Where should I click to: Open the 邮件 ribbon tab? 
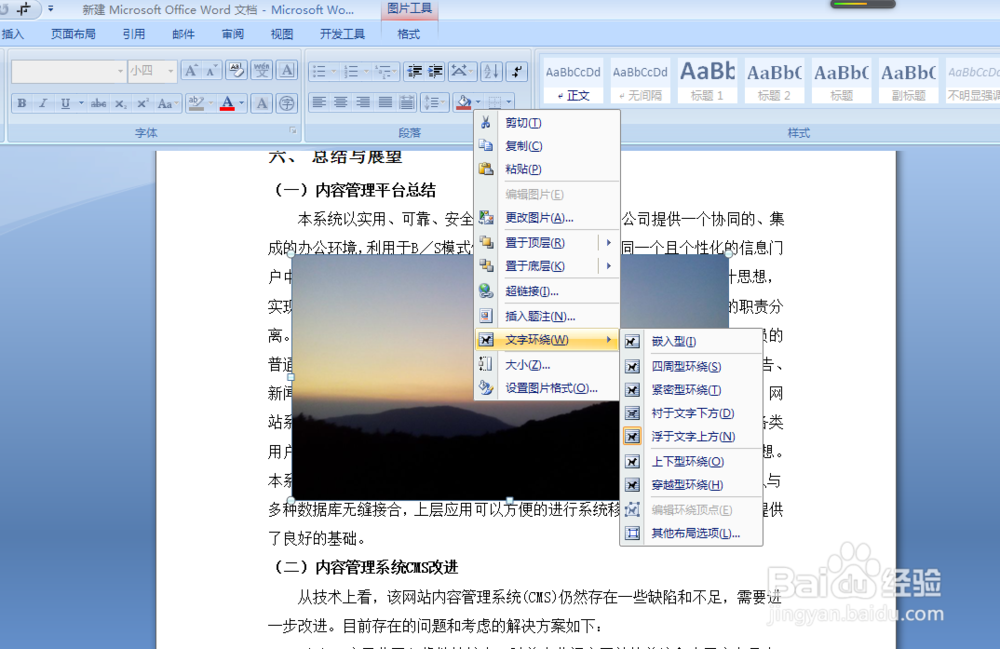(183, 34)
